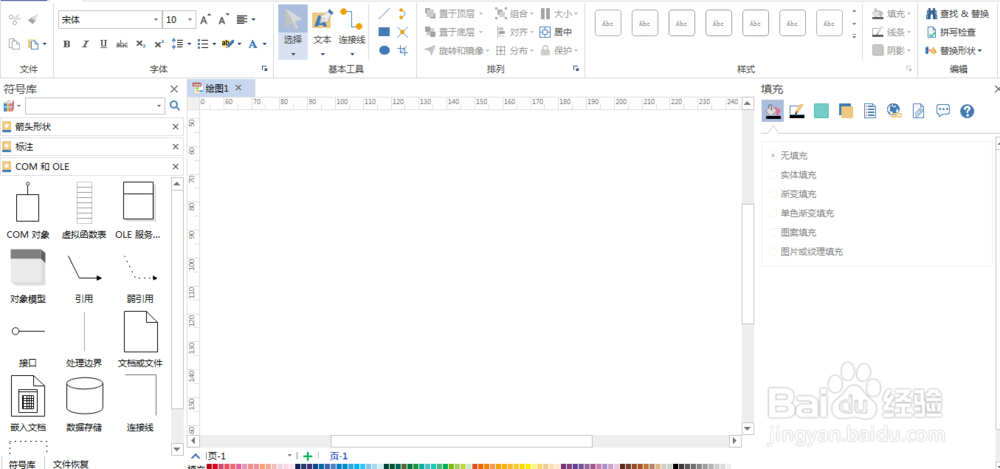Apply strikethrough text formatting
Viewport: 1000px width, 469px height.
(122, 44)
